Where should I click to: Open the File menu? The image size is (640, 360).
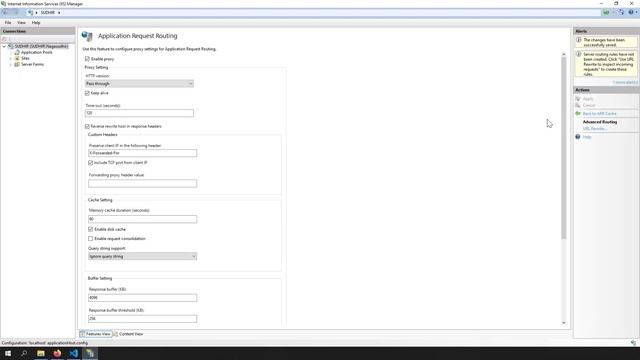pos(8,23)
